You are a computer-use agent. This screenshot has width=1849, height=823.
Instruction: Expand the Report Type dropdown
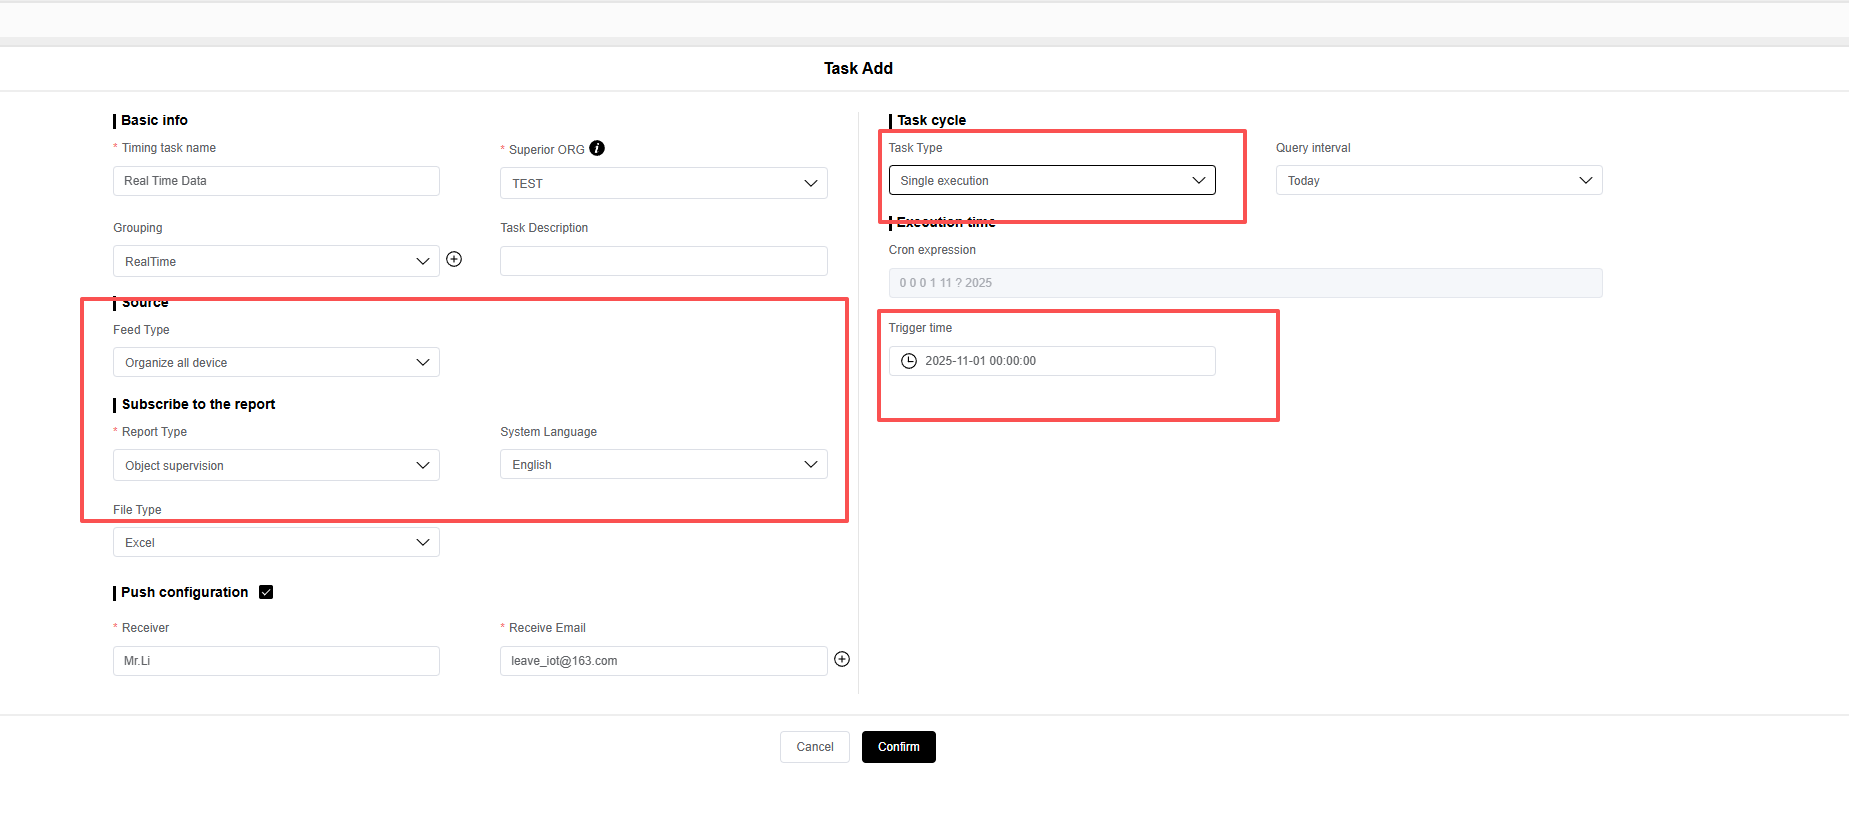click(x=276, y=465)
